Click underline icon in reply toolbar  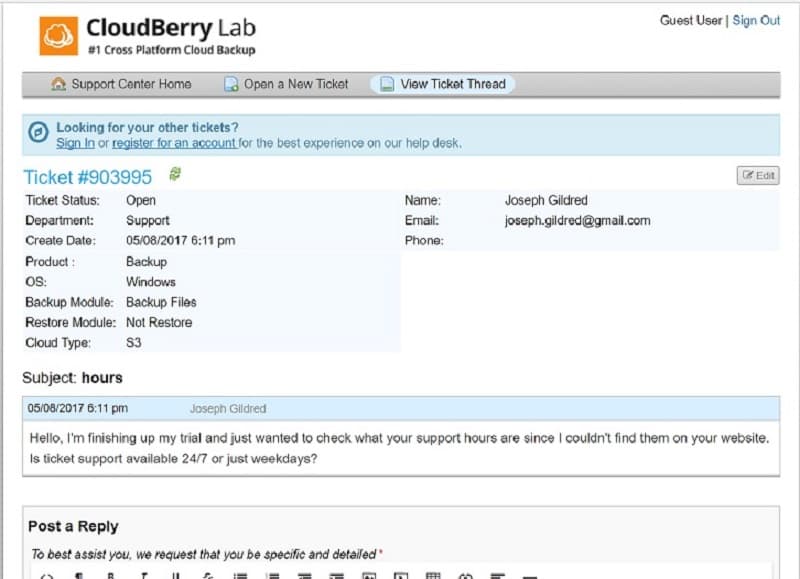[x=176, y=576]
